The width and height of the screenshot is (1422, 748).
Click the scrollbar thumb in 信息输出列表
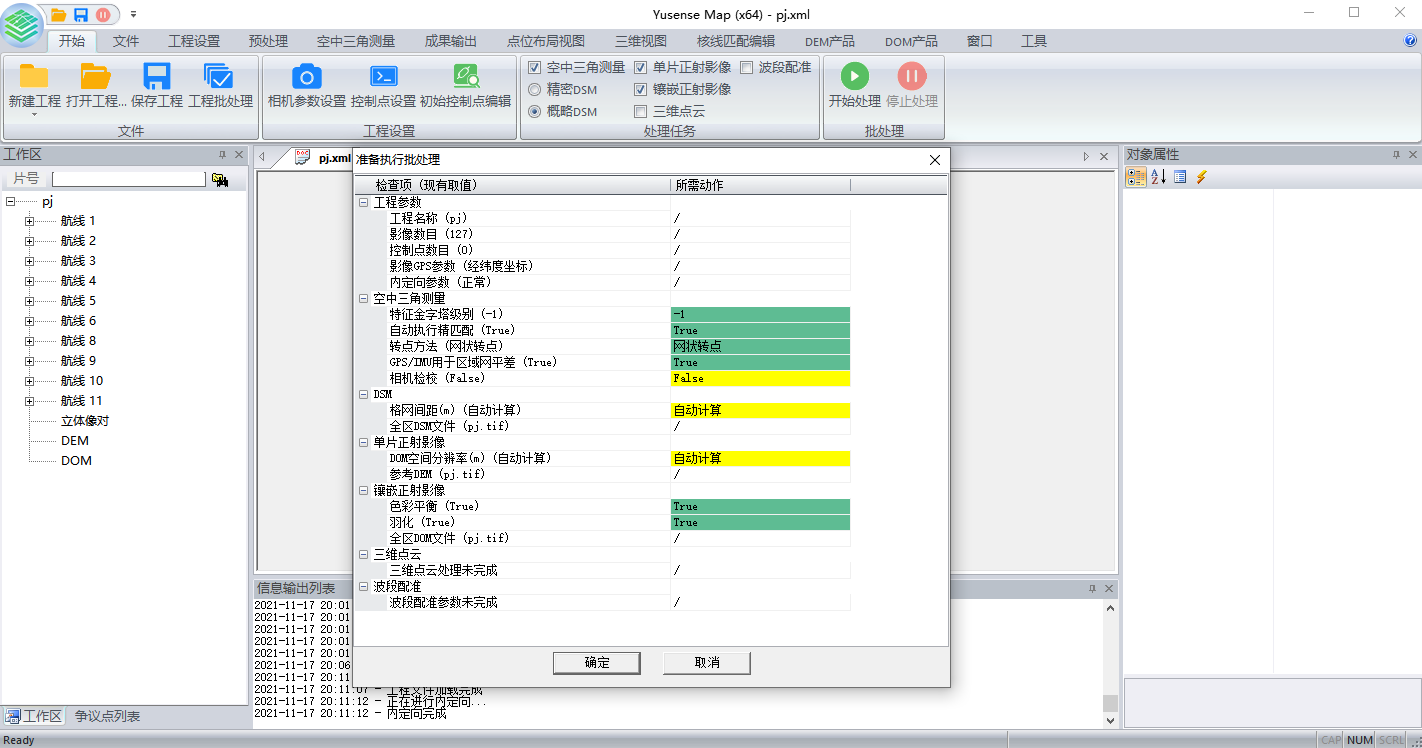click(x=1109, y=704)
